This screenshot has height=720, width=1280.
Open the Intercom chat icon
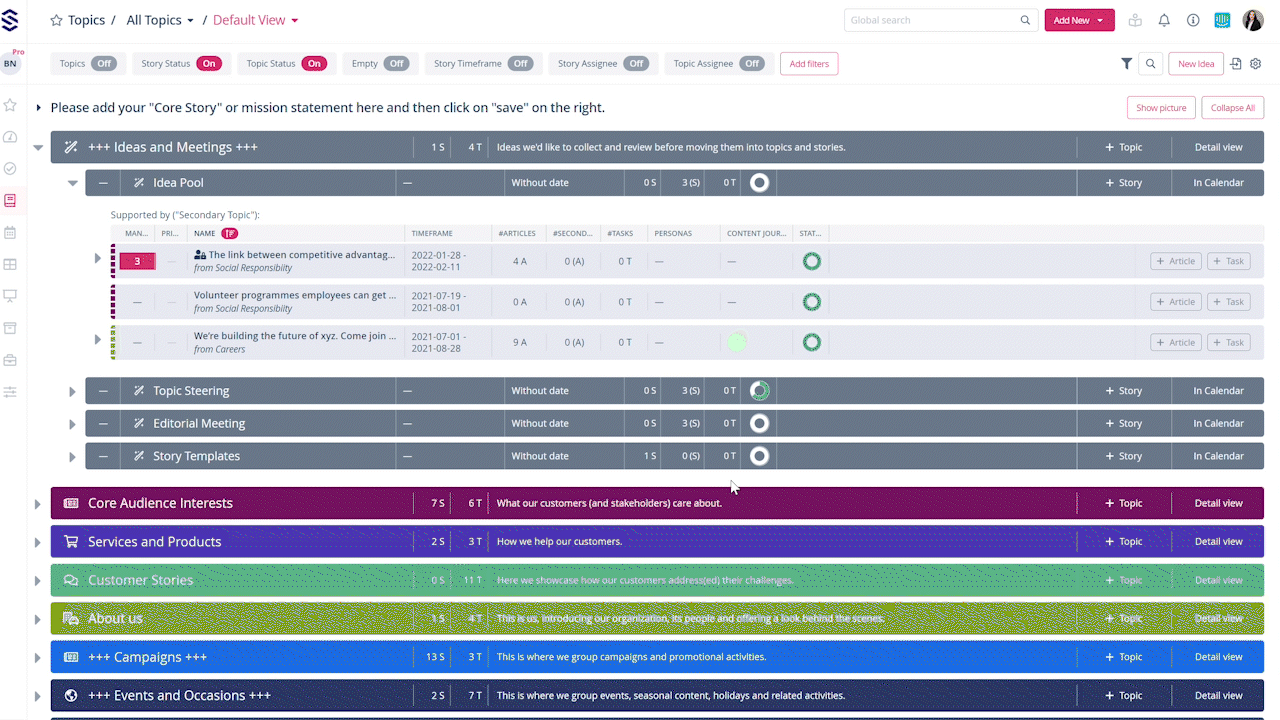[x=1222, y=20]
